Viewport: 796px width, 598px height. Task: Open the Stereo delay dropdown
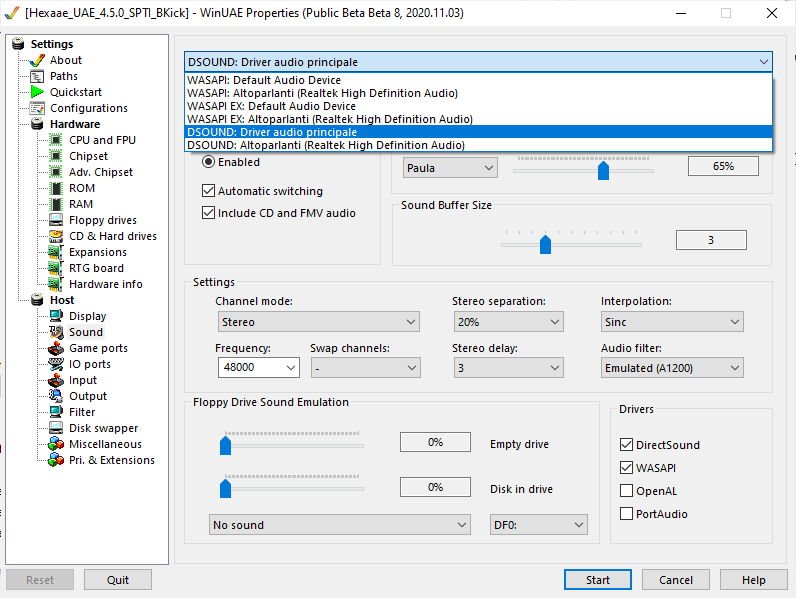coord(509,368)
